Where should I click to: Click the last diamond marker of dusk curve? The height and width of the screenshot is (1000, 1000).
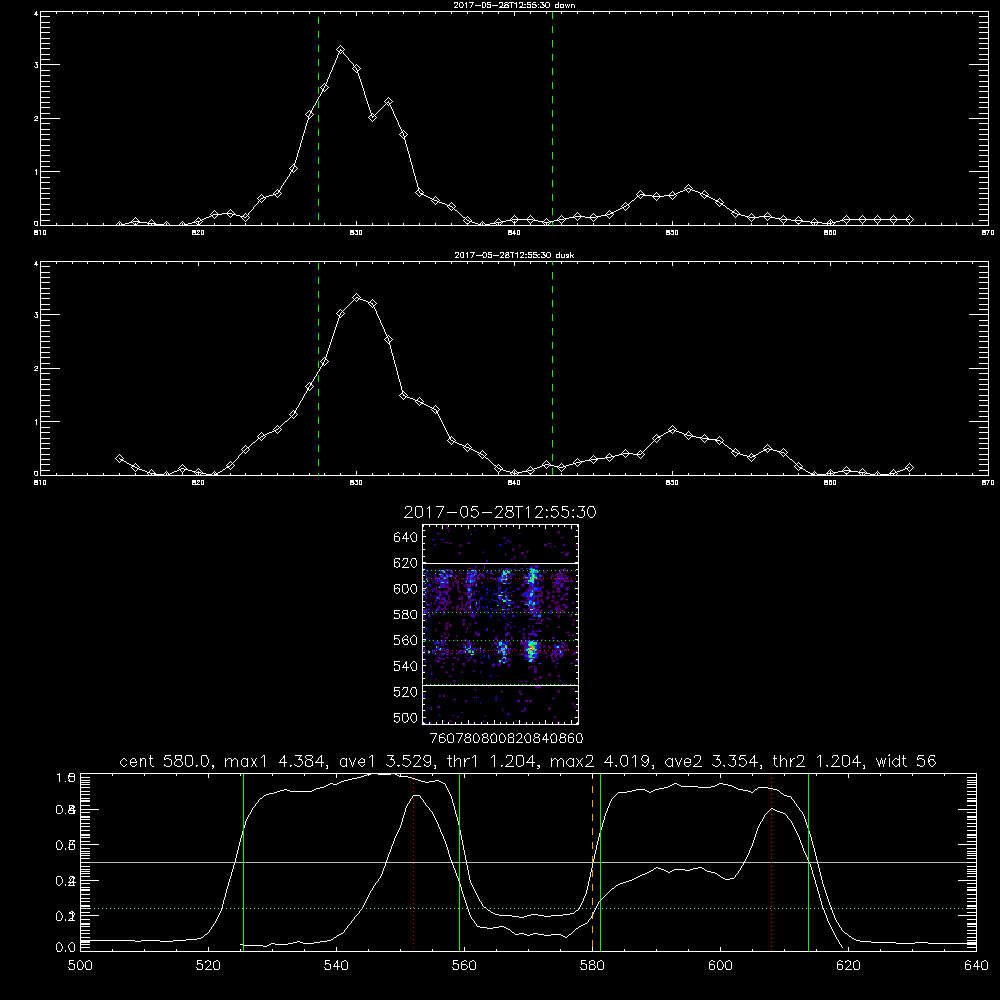tap(909, 468)
